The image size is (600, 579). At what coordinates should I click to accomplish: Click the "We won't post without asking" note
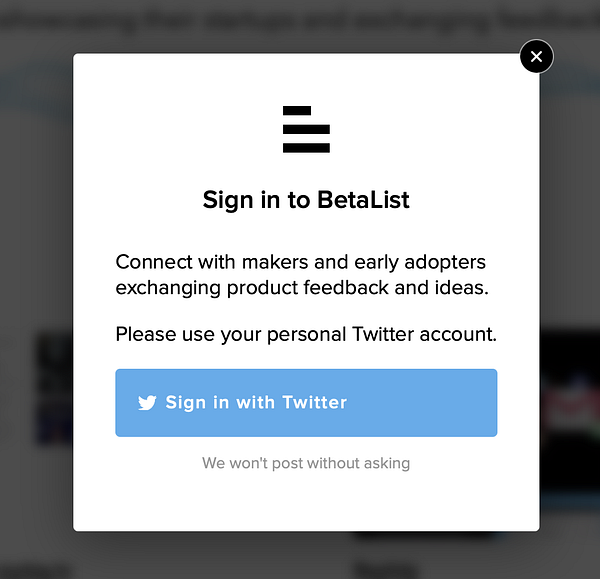click(306, 463)
